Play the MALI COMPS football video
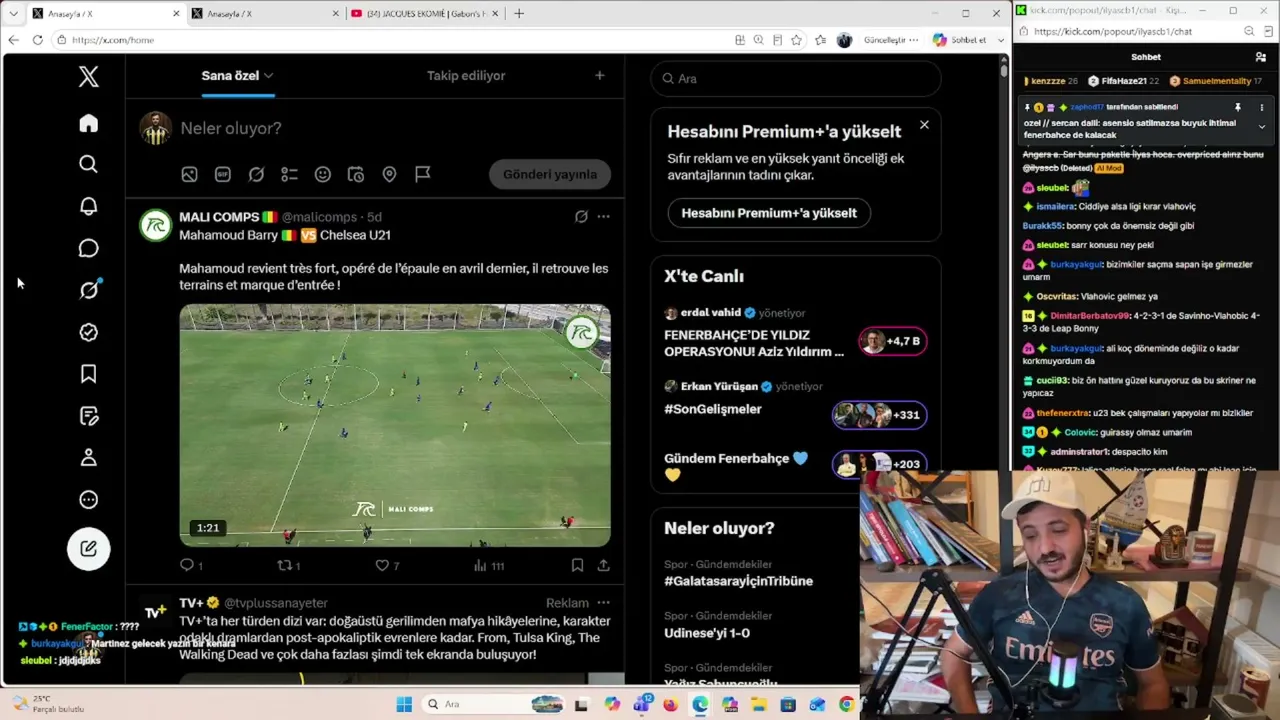This screenshot has height=720, width=1280. pyautogui.click(x=395, y=425)
